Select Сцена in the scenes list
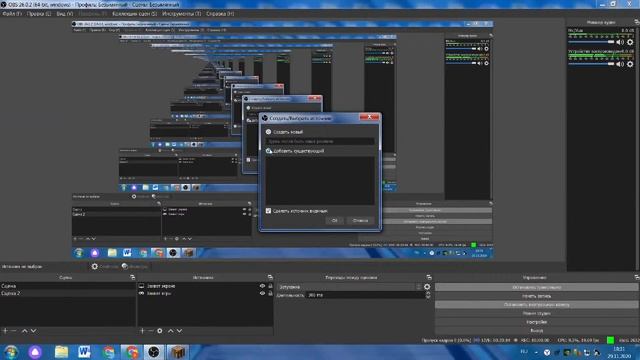This screenshot has height=360, width=640. 67,286
